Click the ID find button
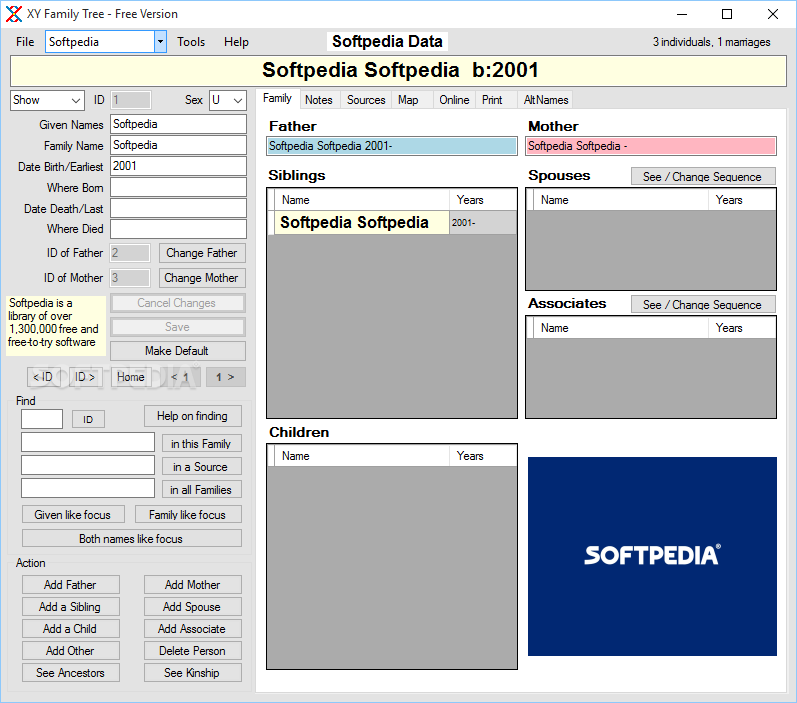 click(88, 419)
